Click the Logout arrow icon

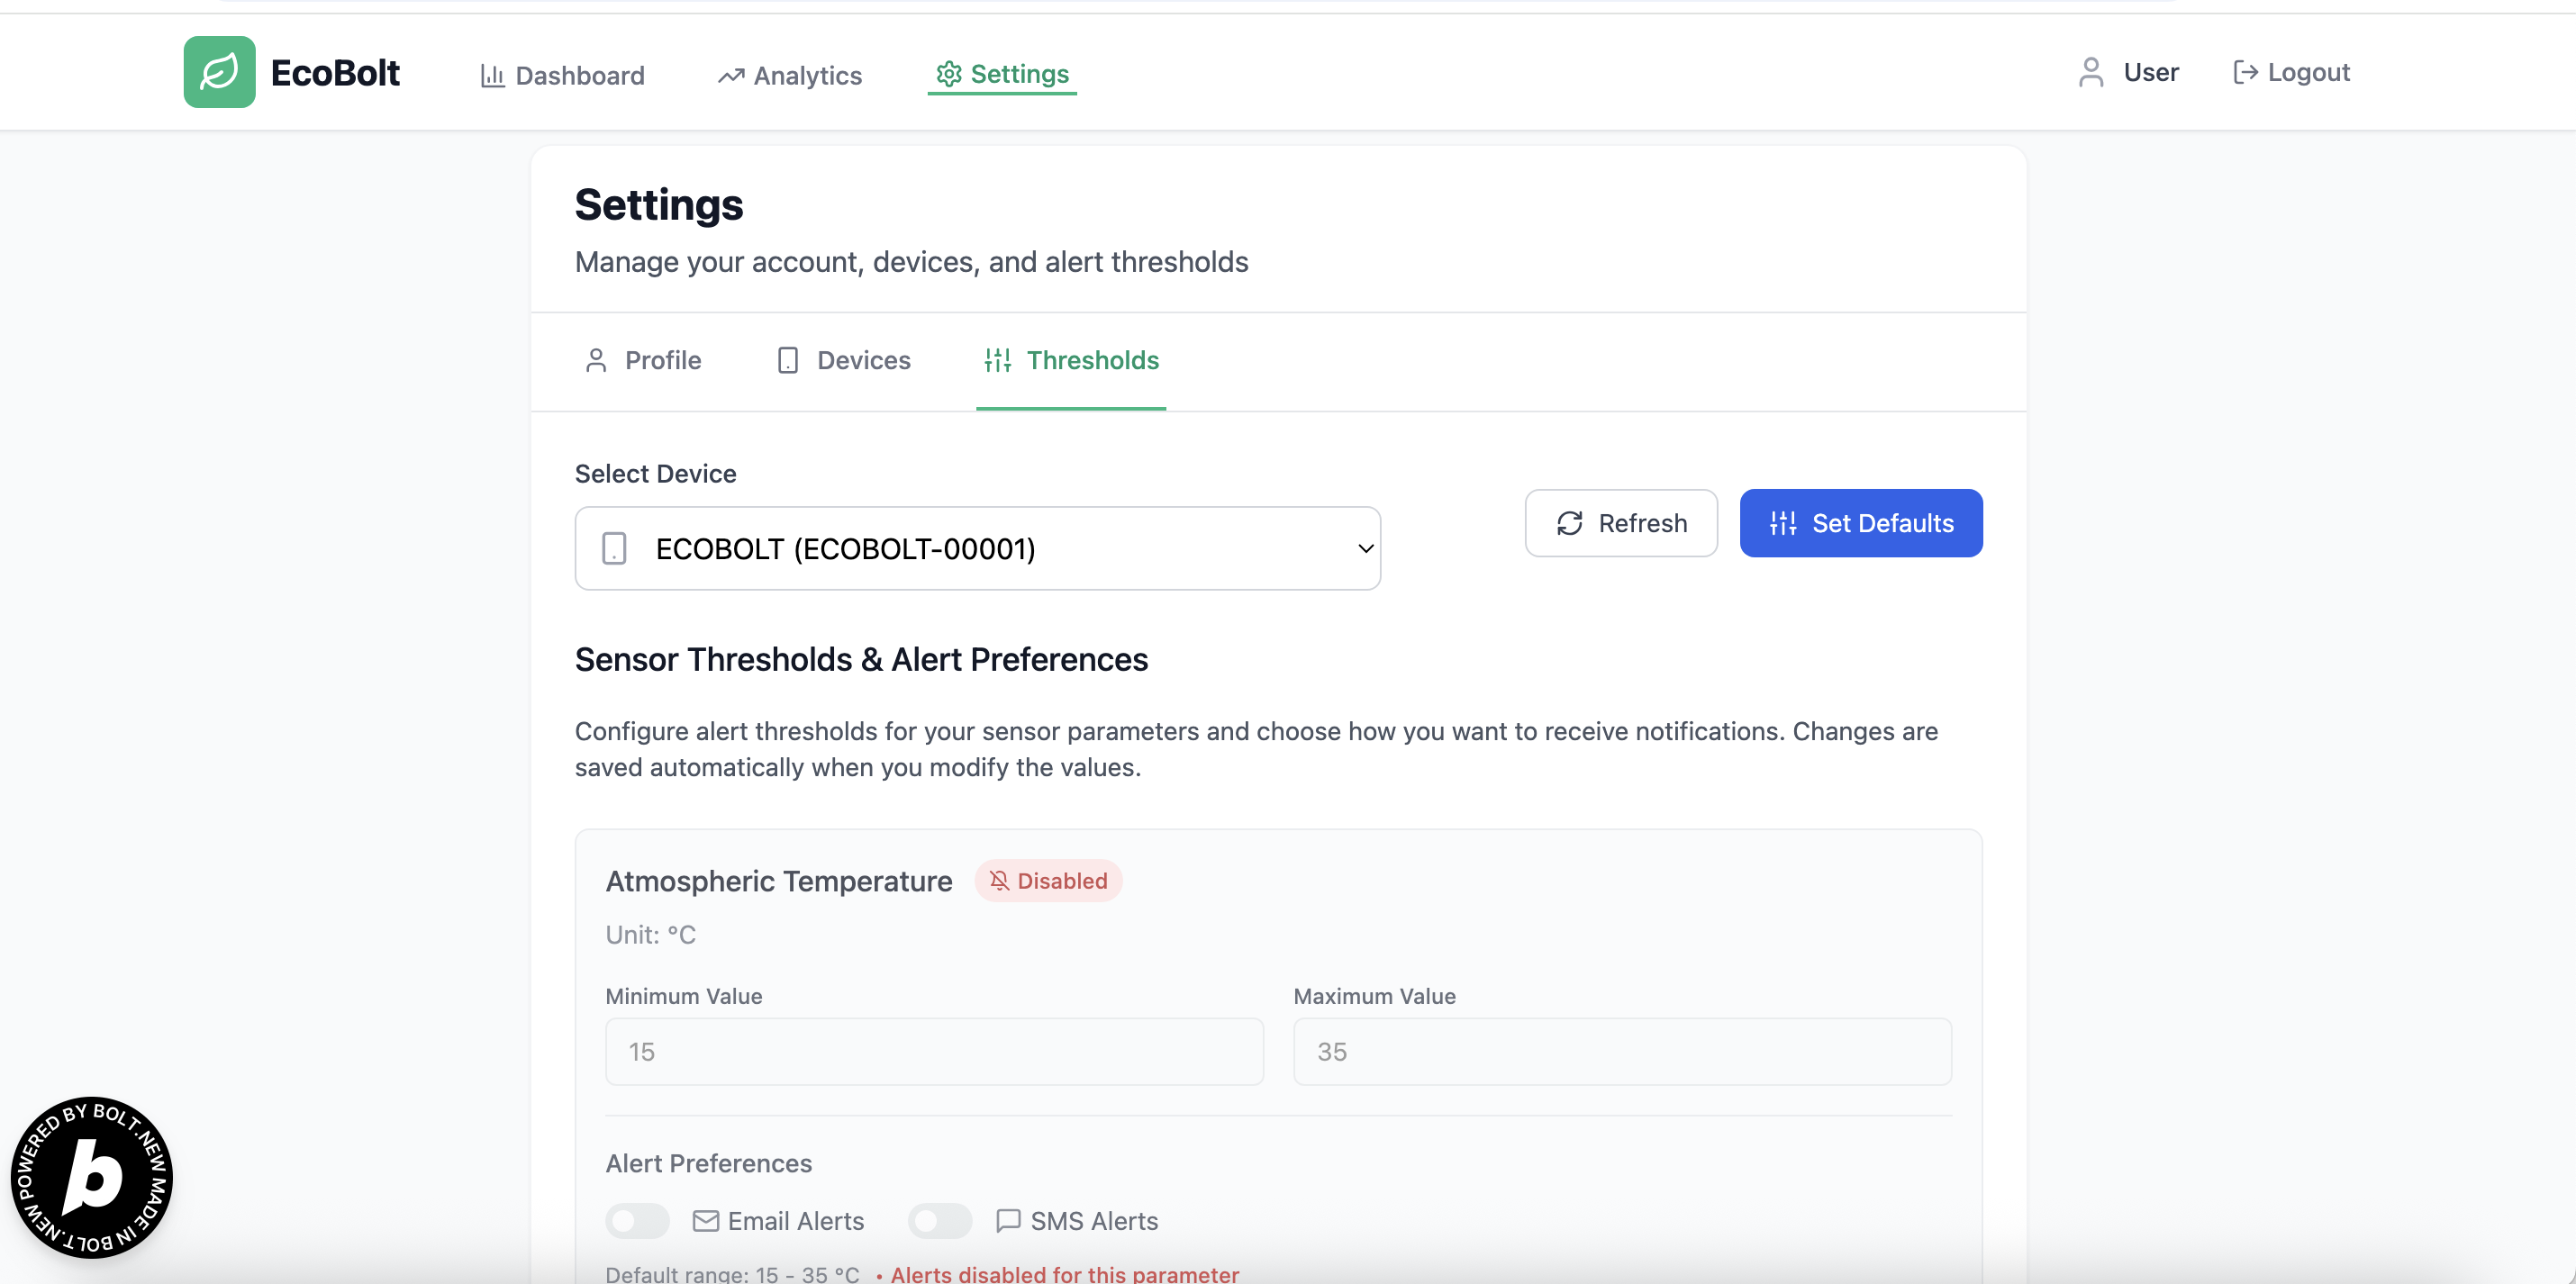[2245, 72]
